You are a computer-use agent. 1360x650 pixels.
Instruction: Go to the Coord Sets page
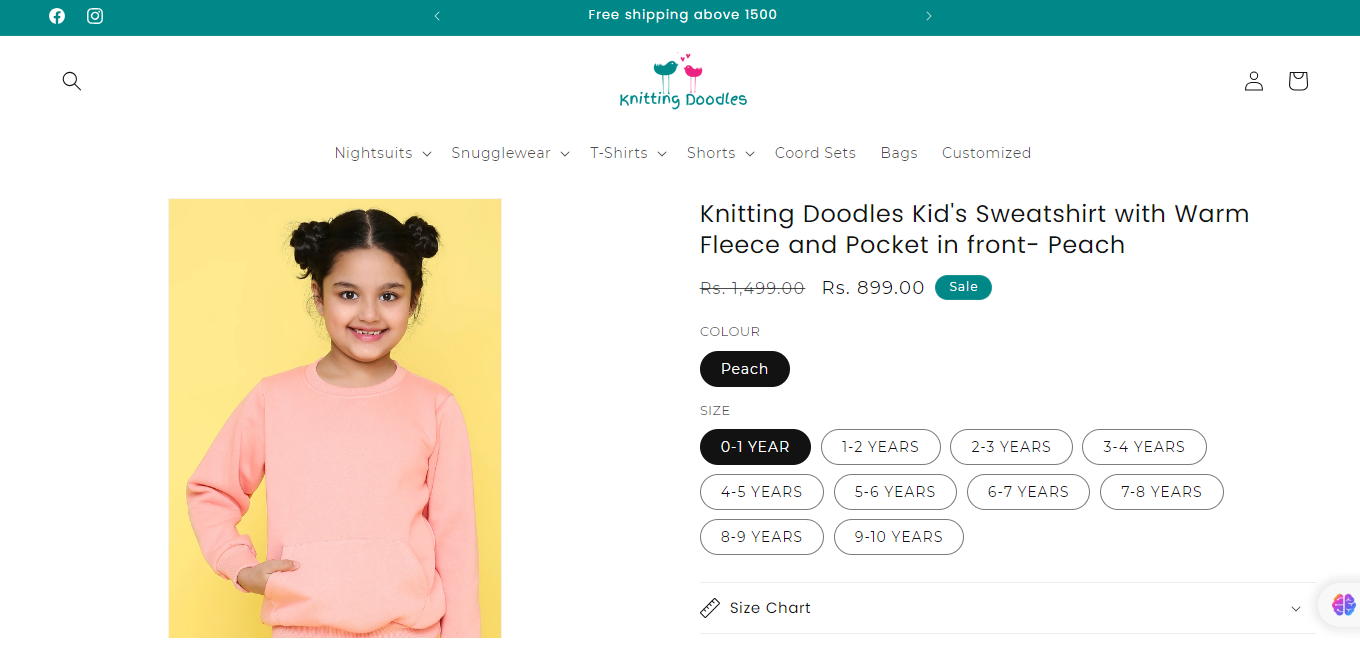point(815,153)
